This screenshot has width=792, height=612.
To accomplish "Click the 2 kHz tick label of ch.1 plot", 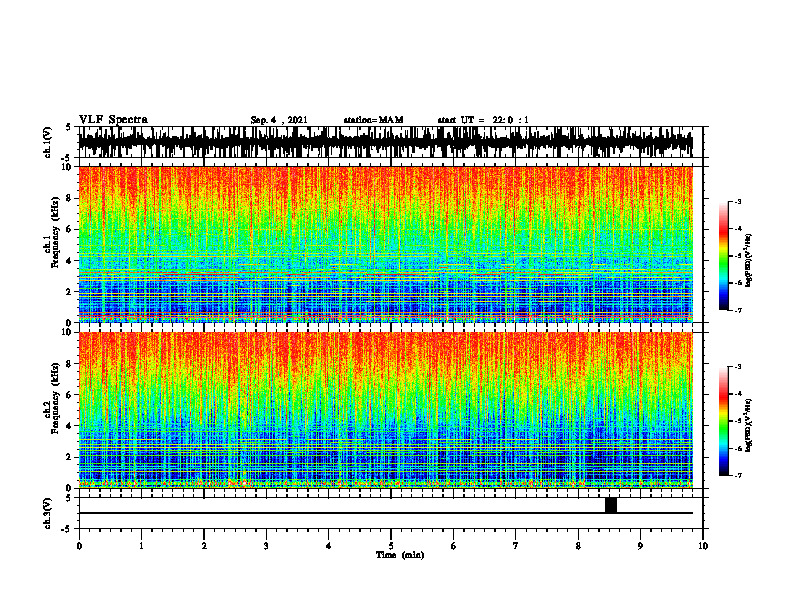I will [x=69, y=292].
